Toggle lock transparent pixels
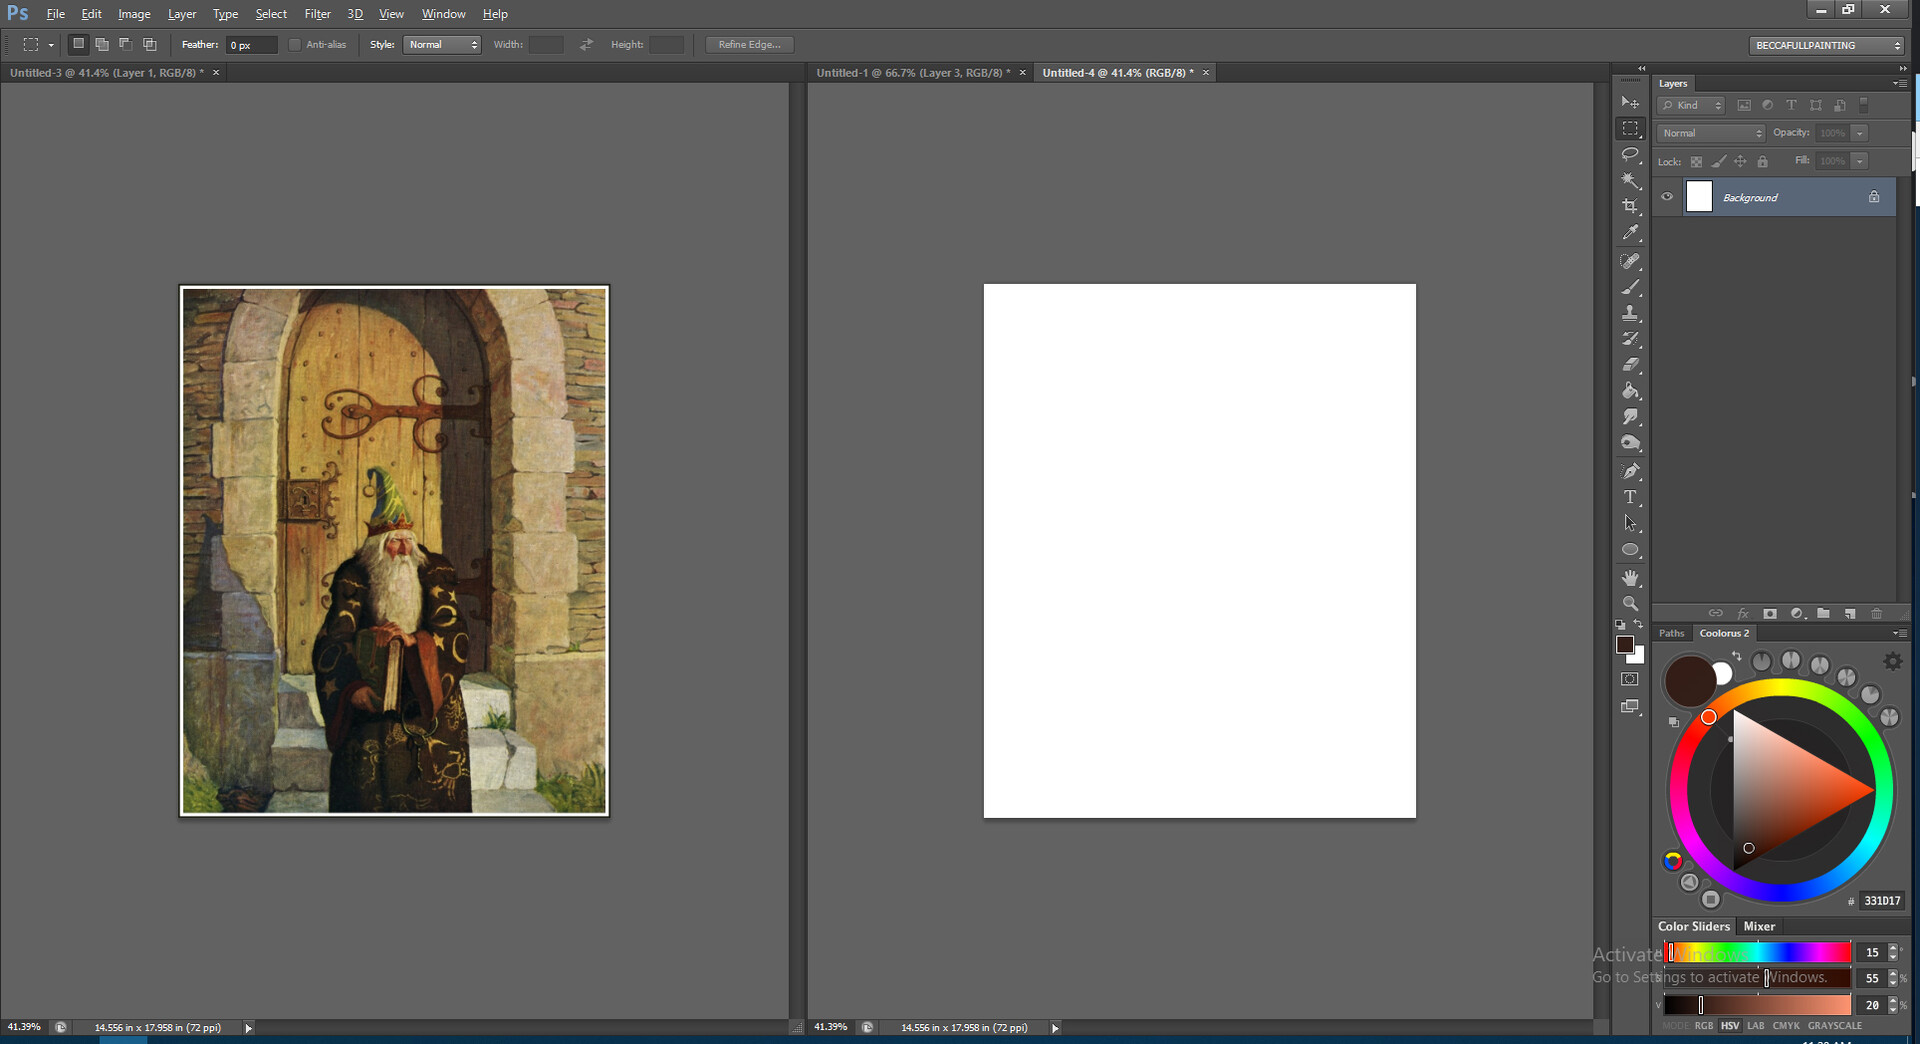 click(x=1696, y=161)
